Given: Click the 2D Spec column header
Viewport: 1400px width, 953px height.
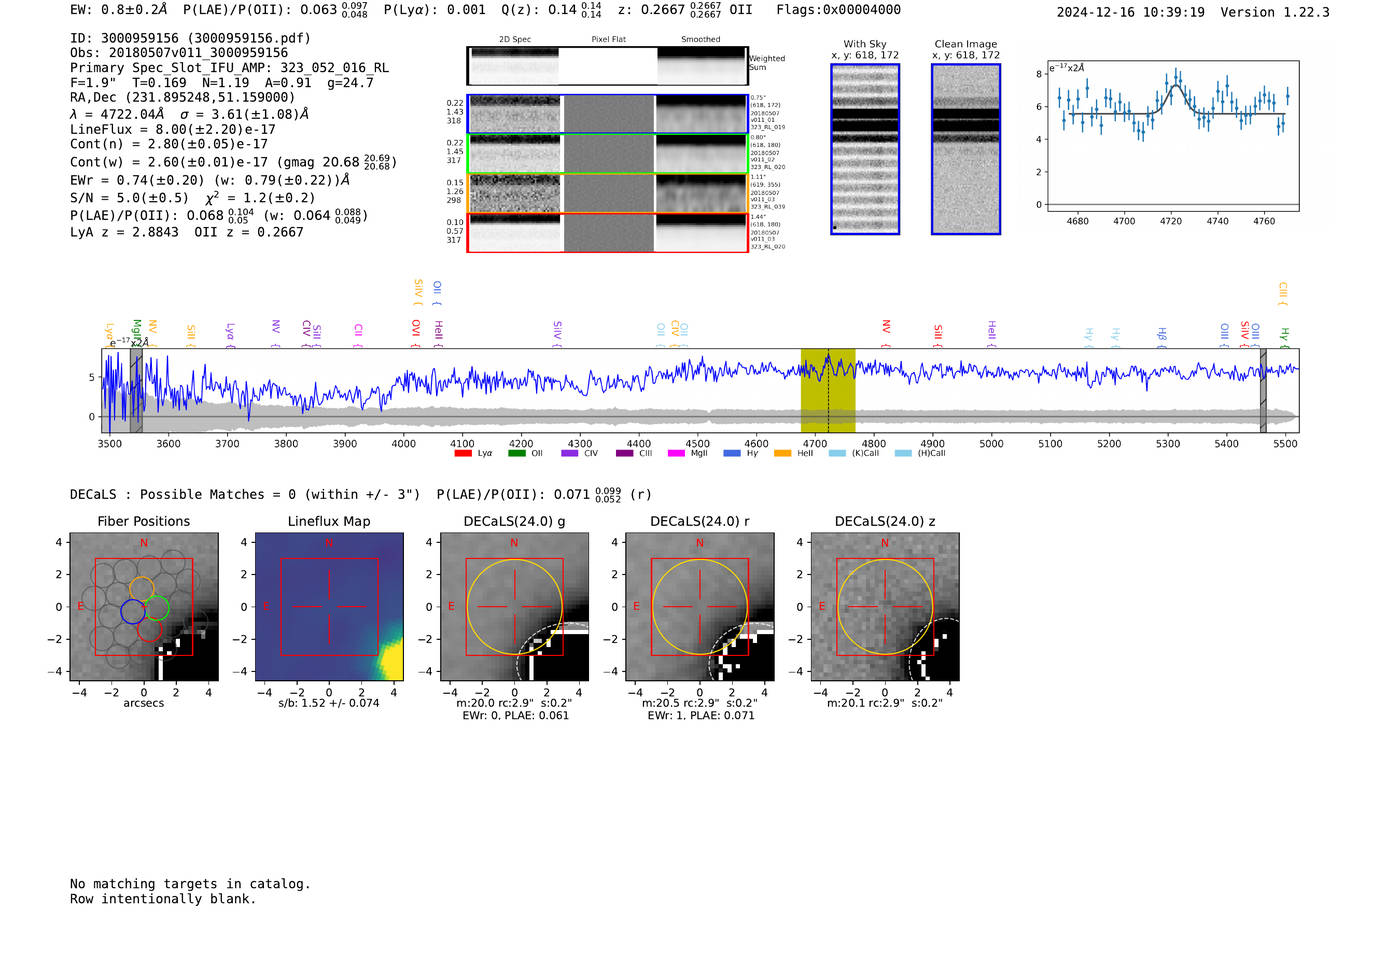Looking at the screenshot, I should click(515, 40).
